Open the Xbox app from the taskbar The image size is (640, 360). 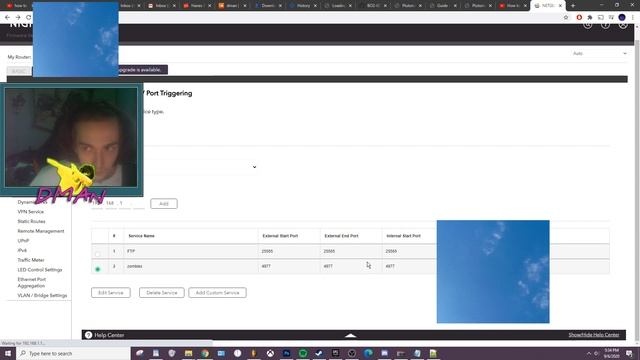click(x=270, y=353)
